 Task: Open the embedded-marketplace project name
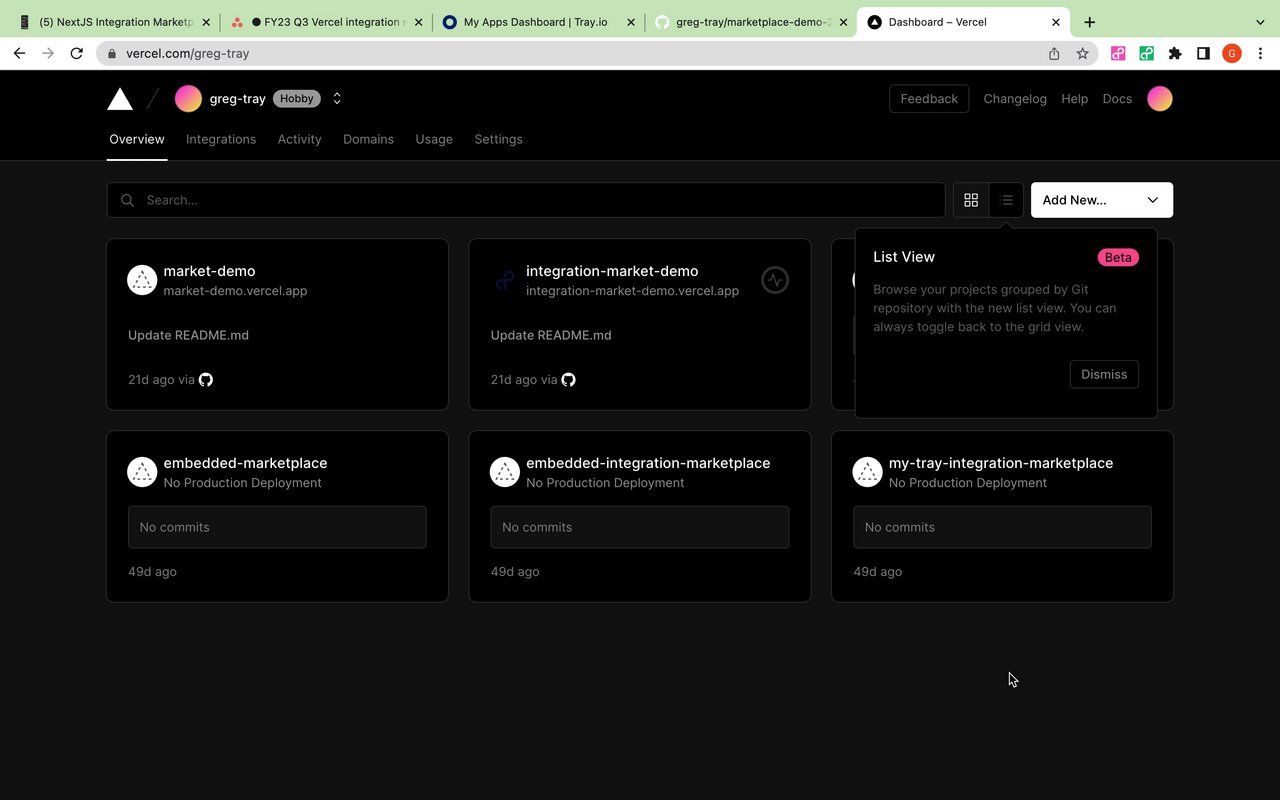245,463
